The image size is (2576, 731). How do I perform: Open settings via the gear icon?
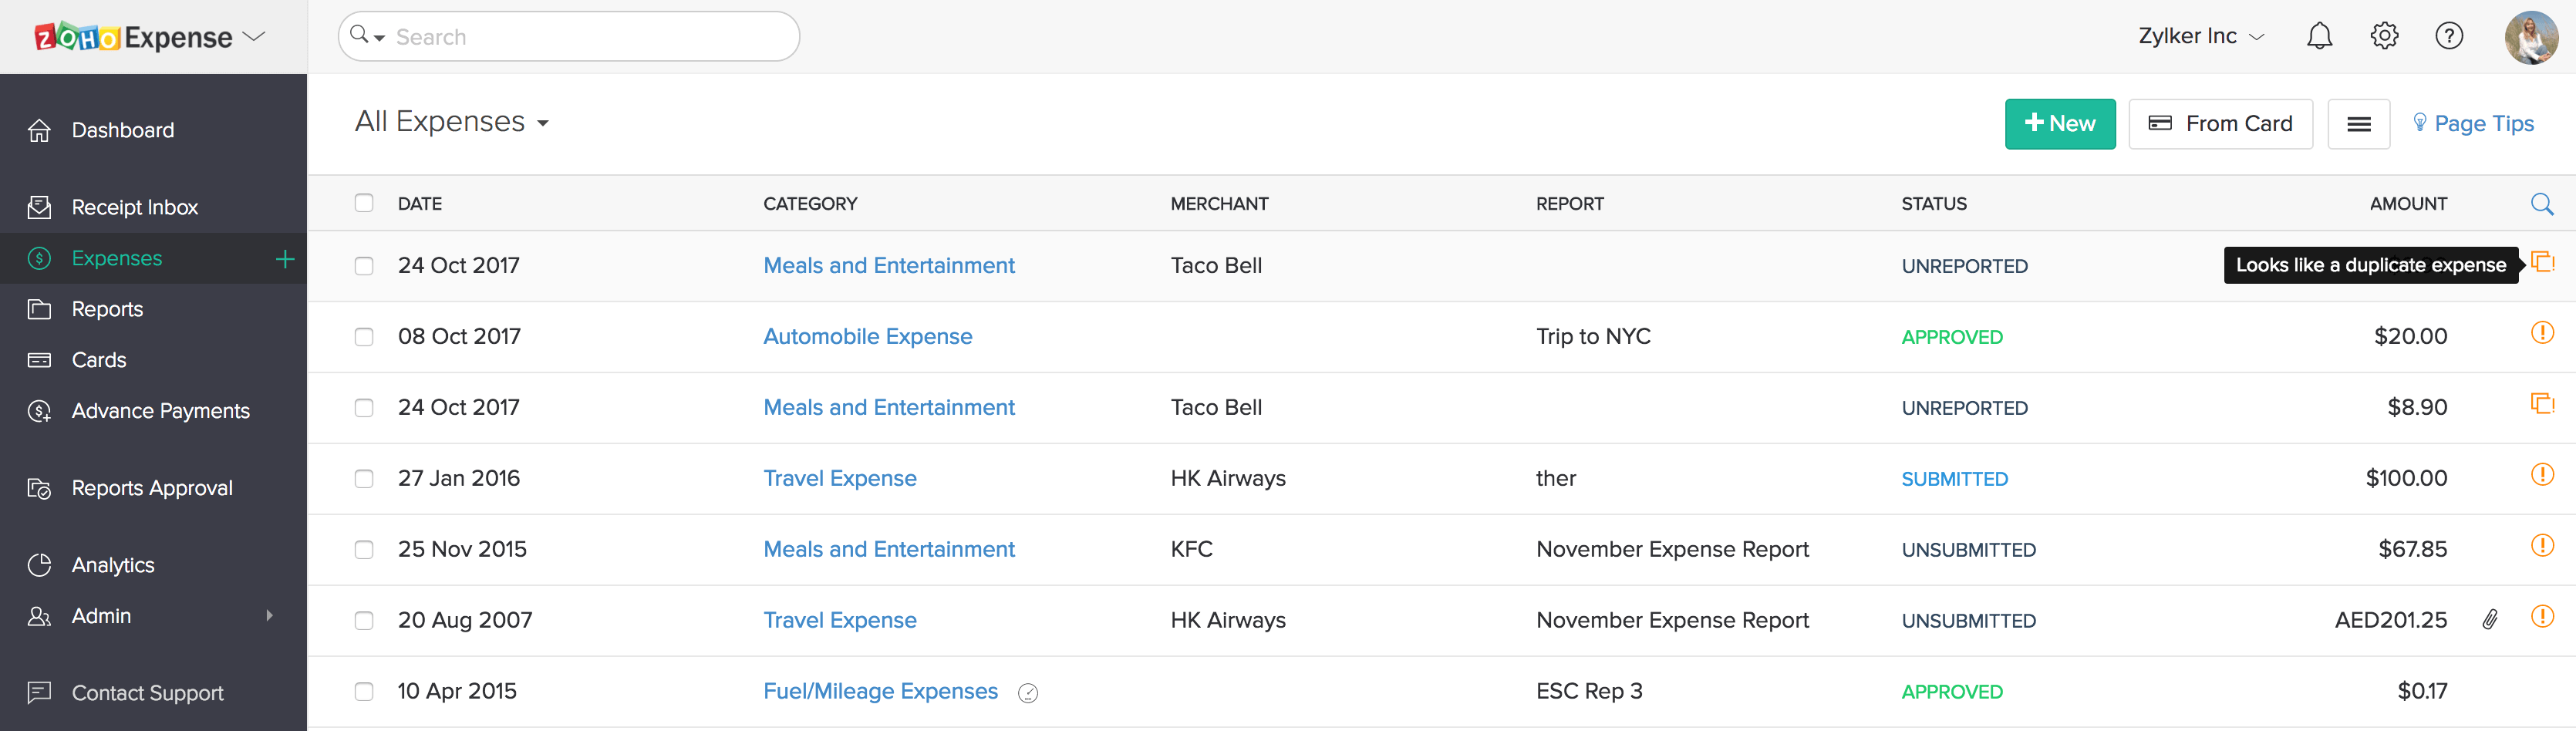pos(2384,36)
